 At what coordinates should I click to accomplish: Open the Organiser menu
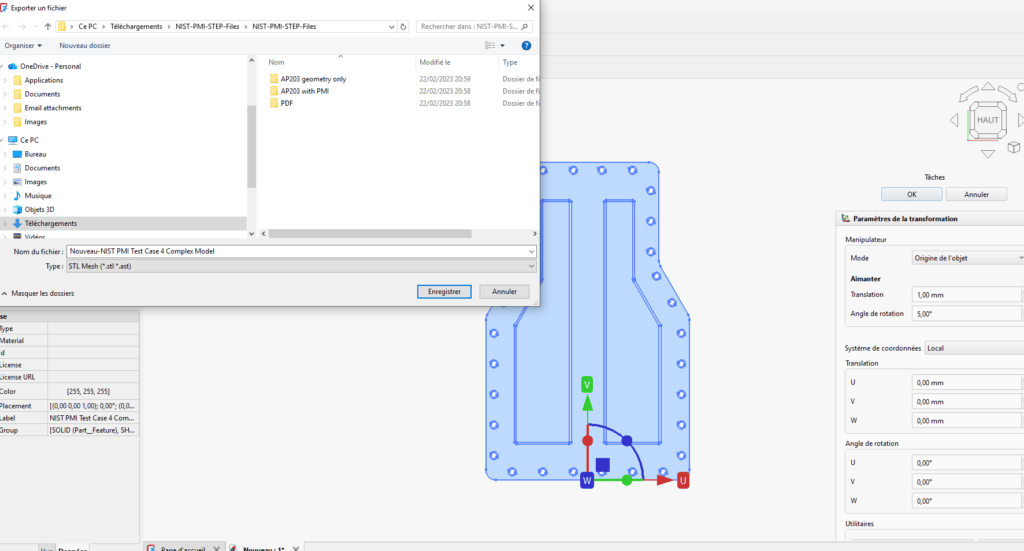tap(23, 46)
